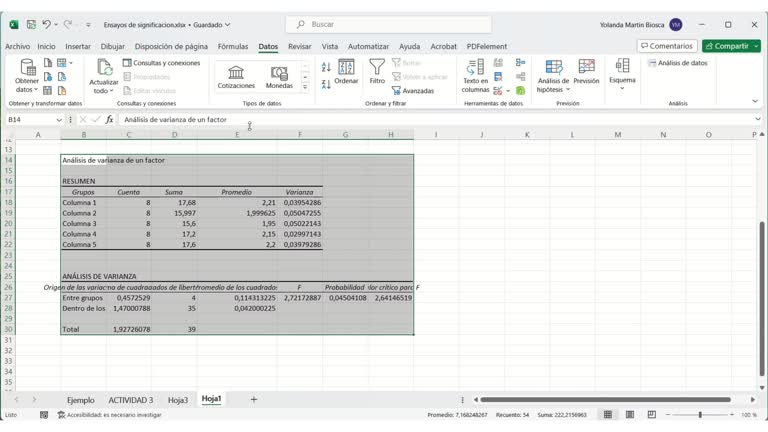Viewport: 768px width, 432px height.
Task: Open the PDFelement tab
Action: tap(487, 46)
